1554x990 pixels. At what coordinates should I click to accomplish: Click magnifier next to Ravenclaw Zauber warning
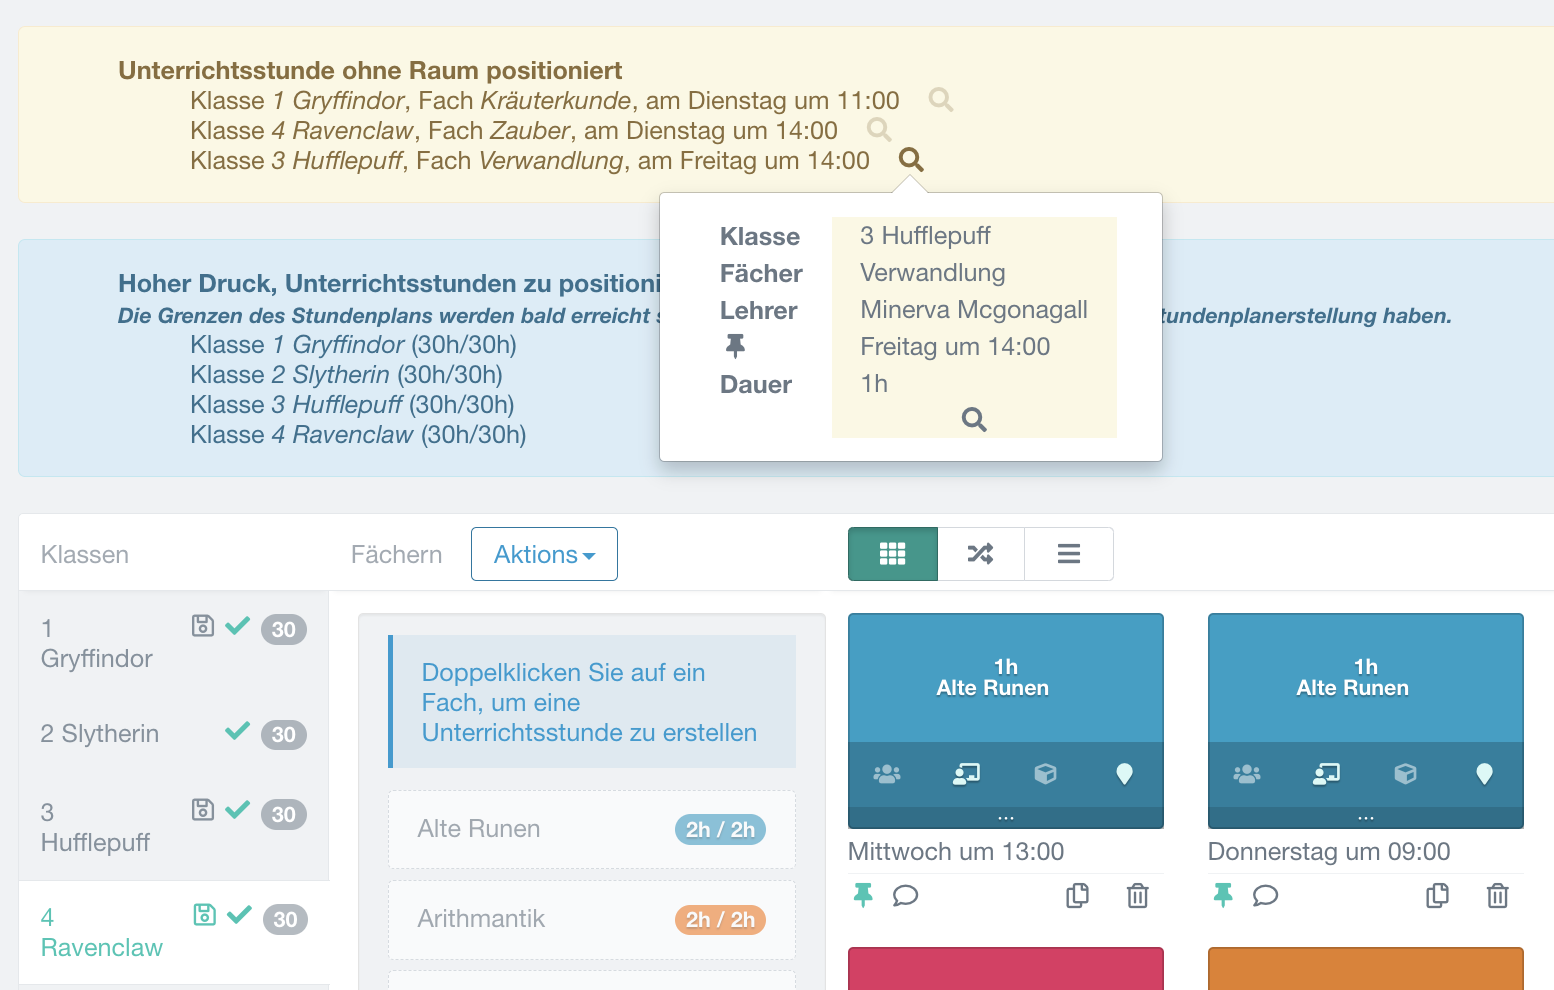[879, 130]
